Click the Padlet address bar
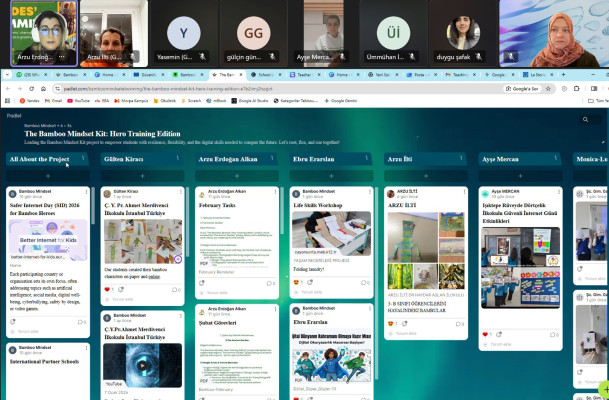Image resolution: width=609 pixels, height=400 pixels. pos(280,89)
